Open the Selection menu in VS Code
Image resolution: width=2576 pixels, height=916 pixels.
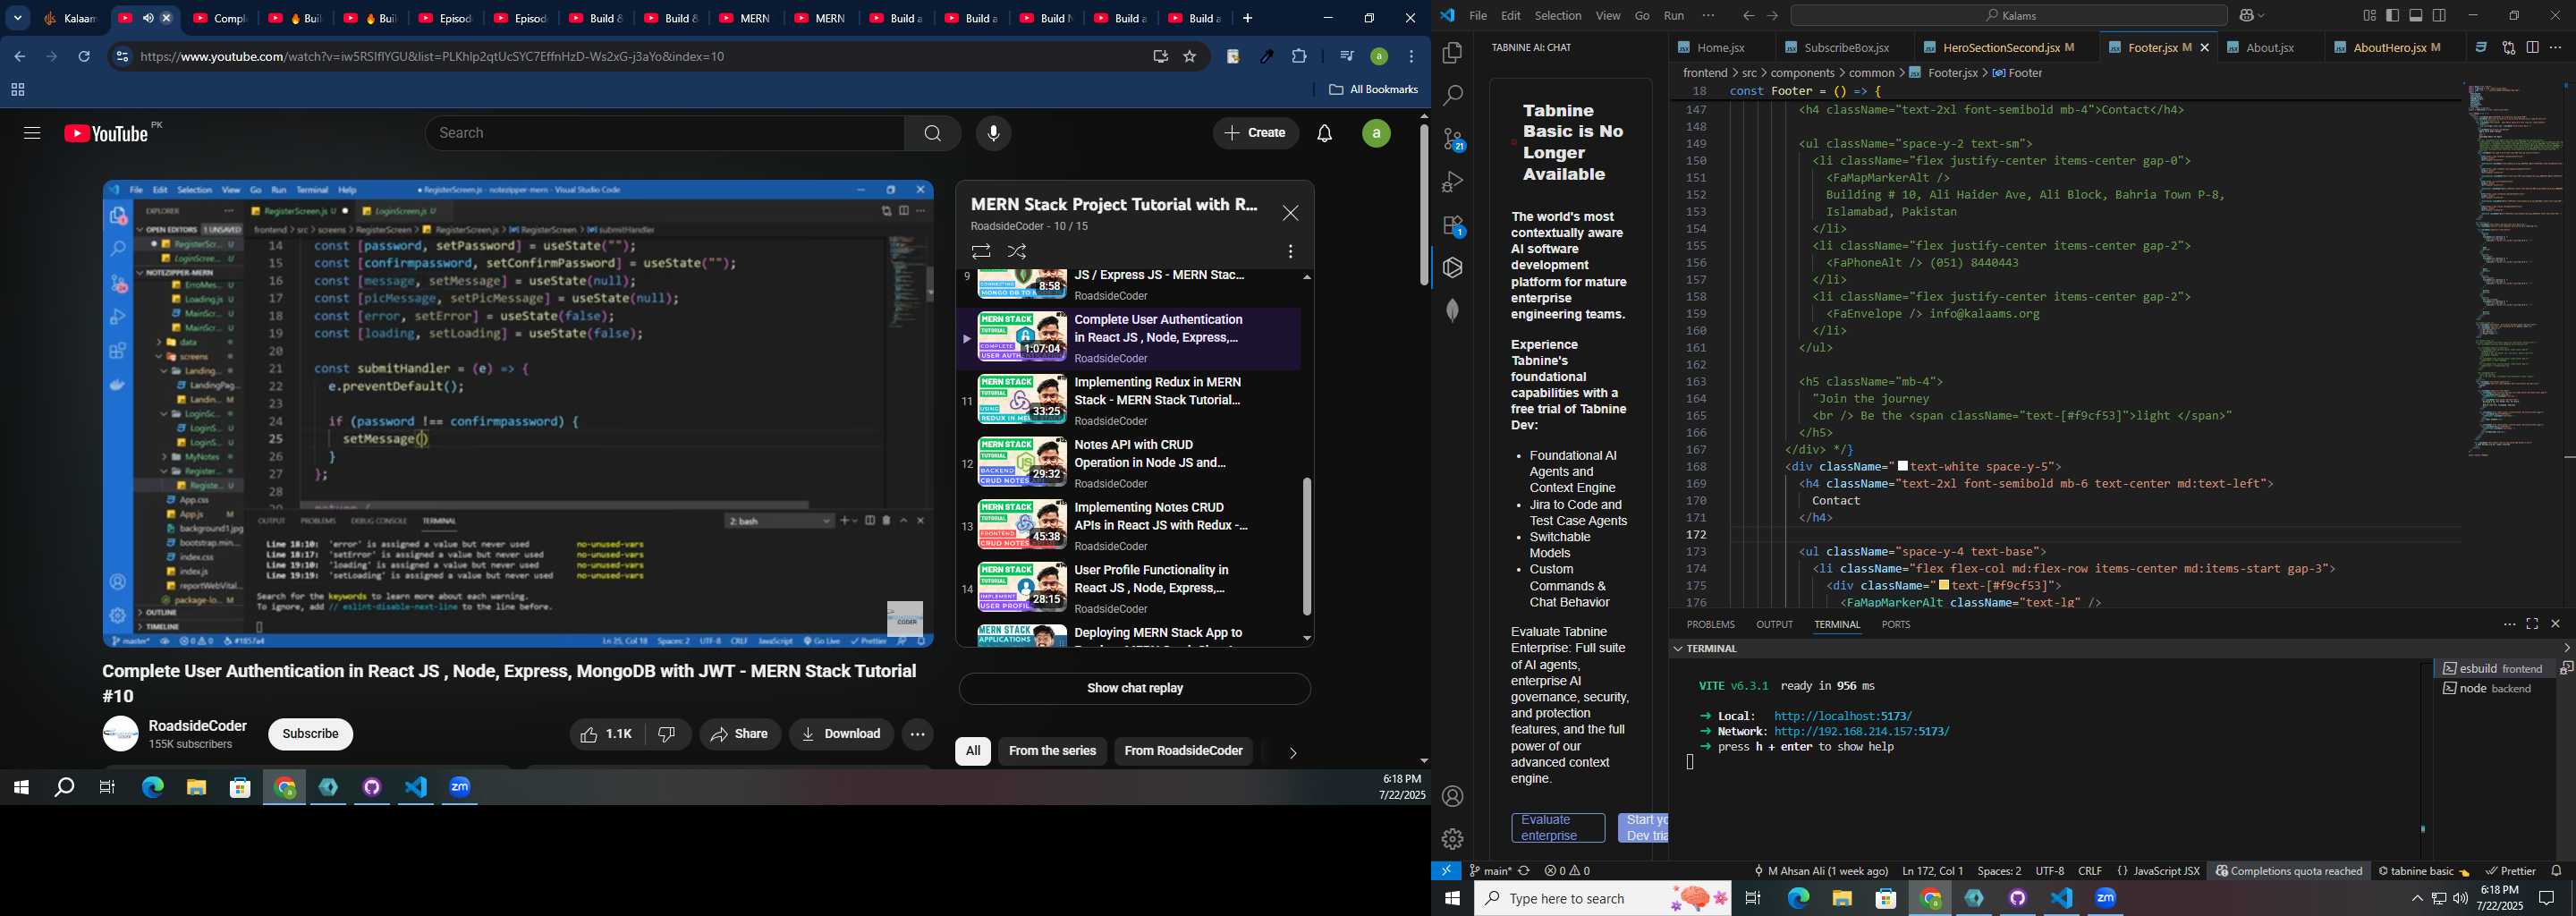[1558, 16]
